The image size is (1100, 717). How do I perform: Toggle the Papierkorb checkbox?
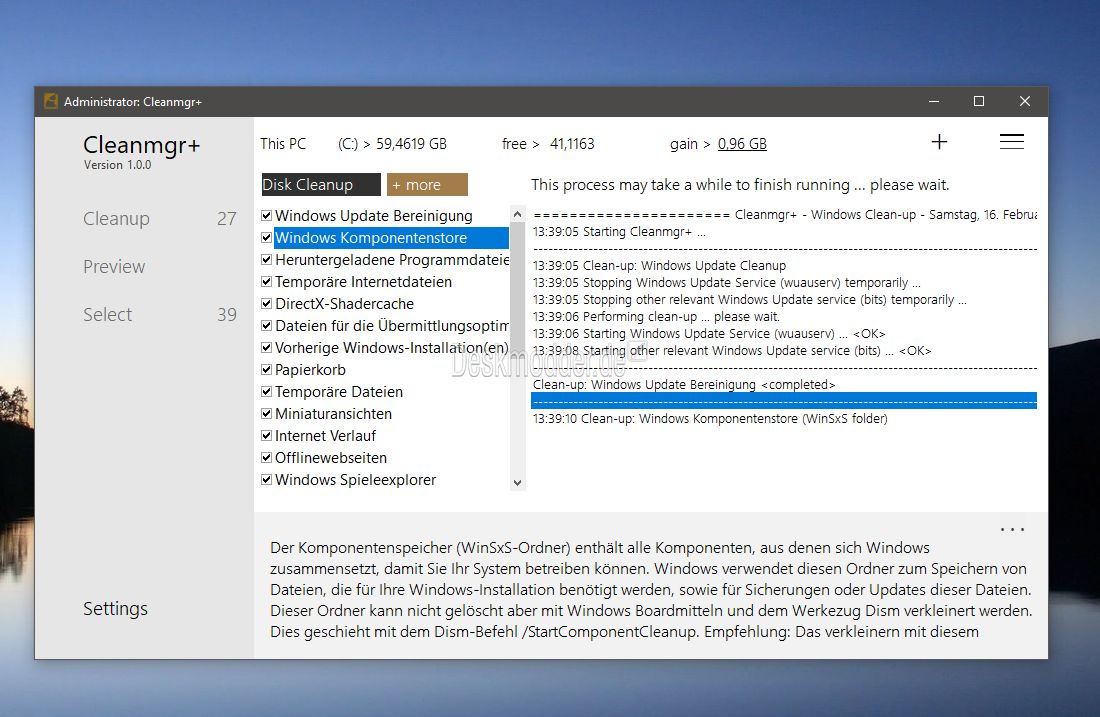pyautogui.click(x=267, y=370)
